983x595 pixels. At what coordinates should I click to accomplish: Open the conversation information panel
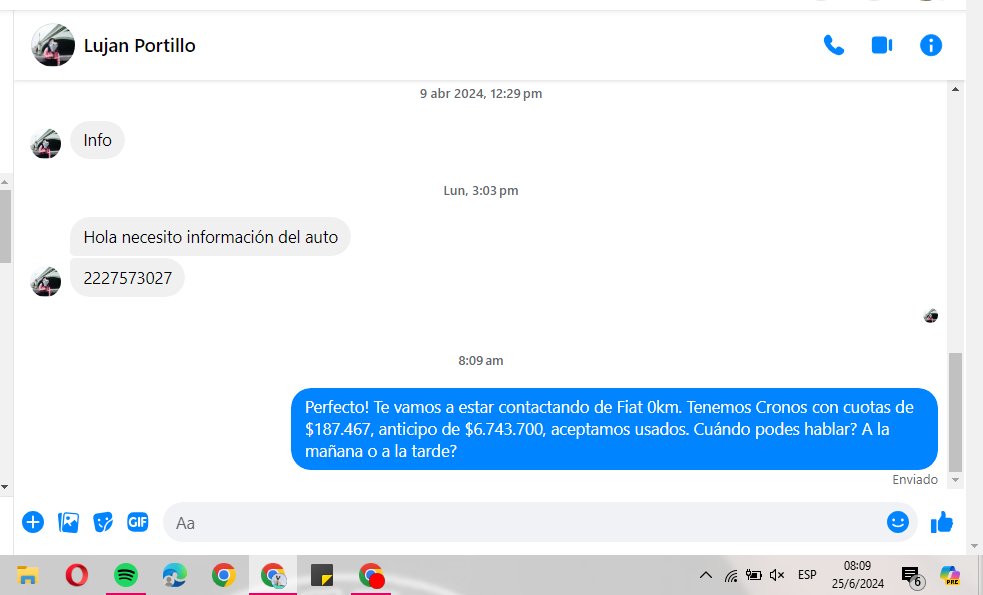coord(931,45)
